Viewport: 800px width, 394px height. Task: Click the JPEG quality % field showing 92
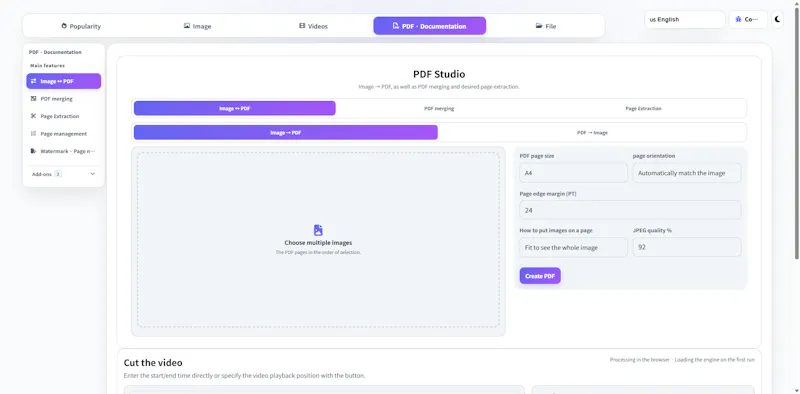[687, 248]
